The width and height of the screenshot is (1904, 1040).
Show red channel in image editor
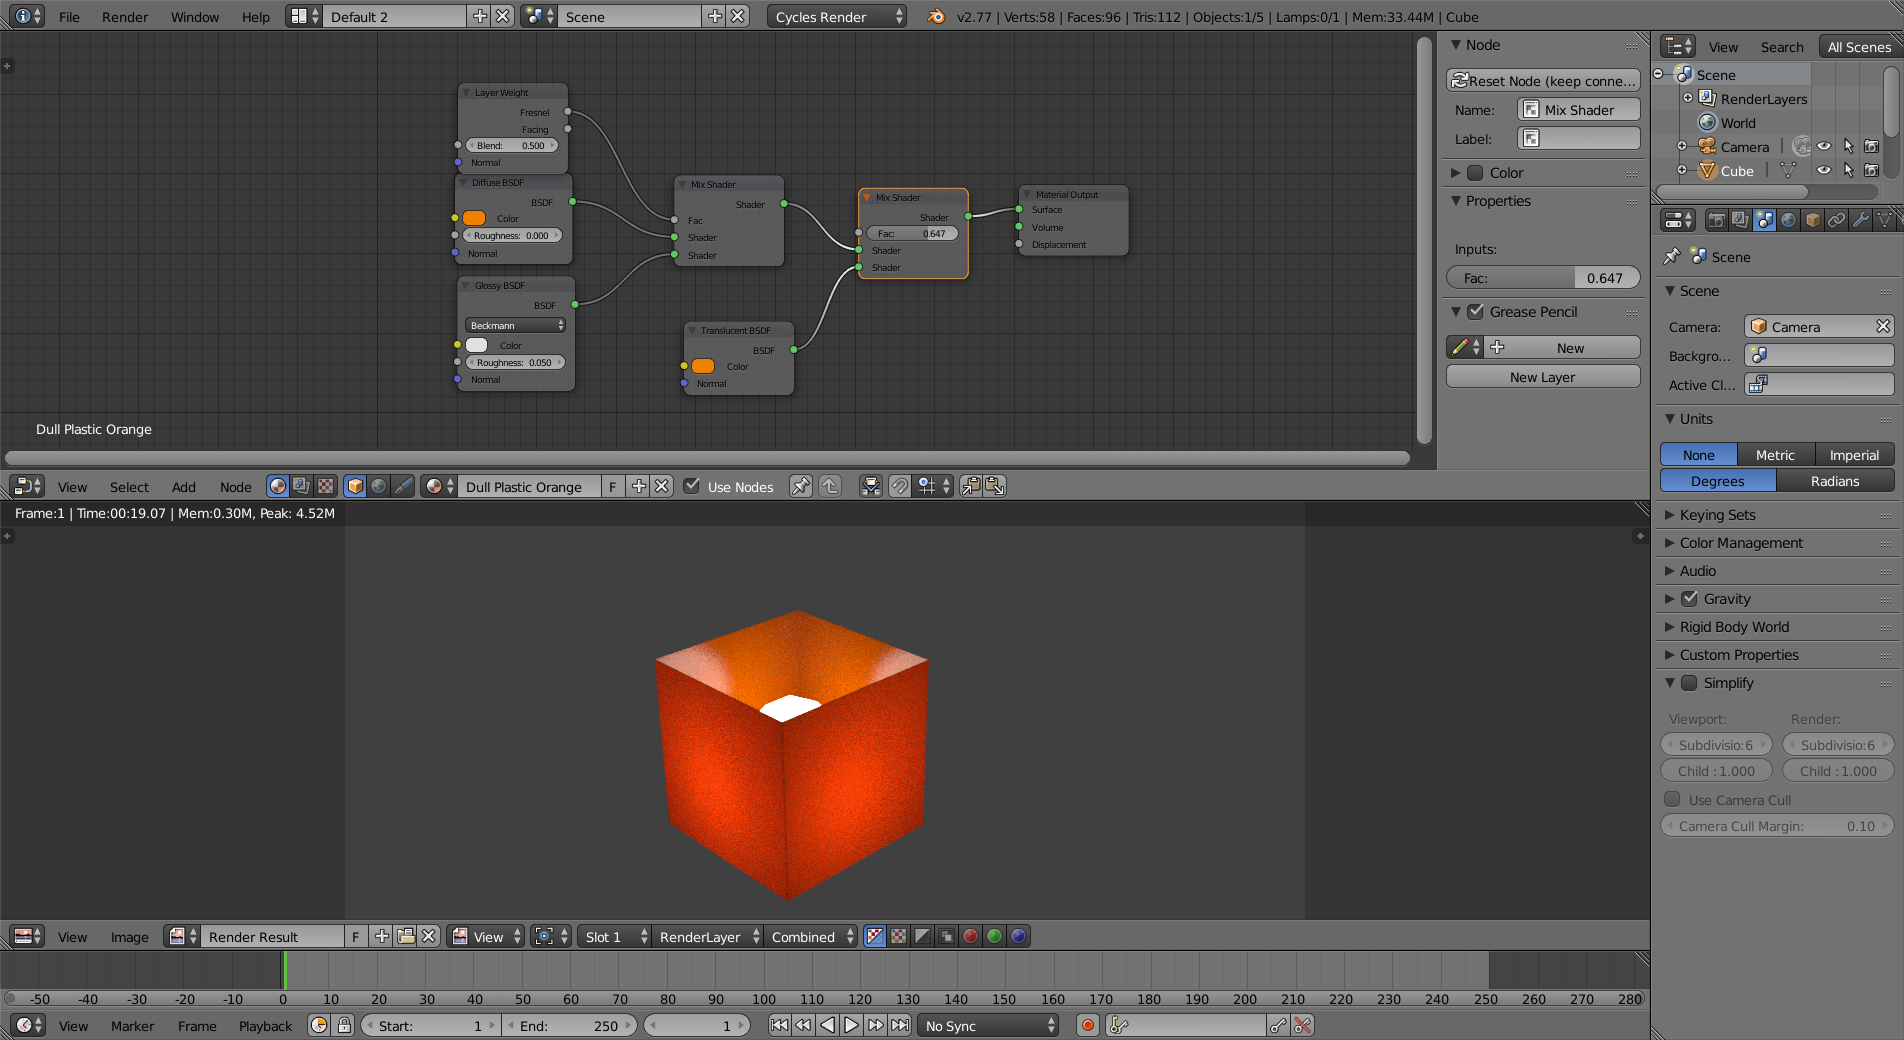point(970,936)
